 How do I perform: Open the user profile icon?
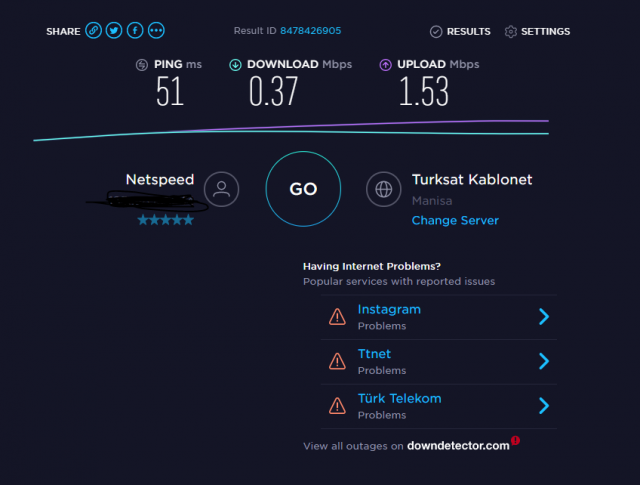pyautogui.click(x=221, y=189)
